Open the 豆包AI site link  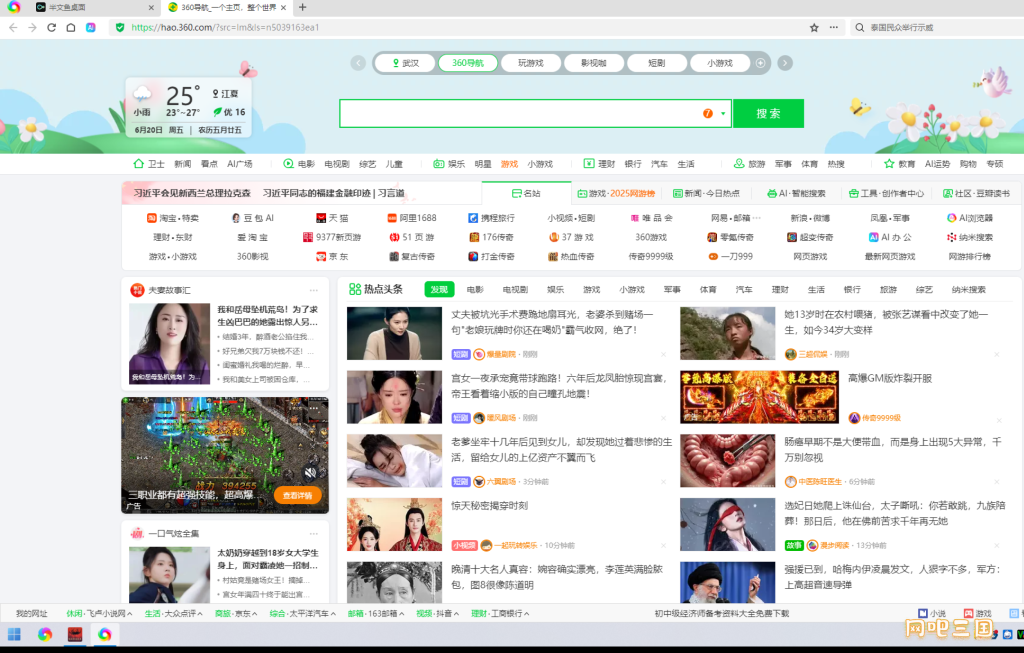253,218
